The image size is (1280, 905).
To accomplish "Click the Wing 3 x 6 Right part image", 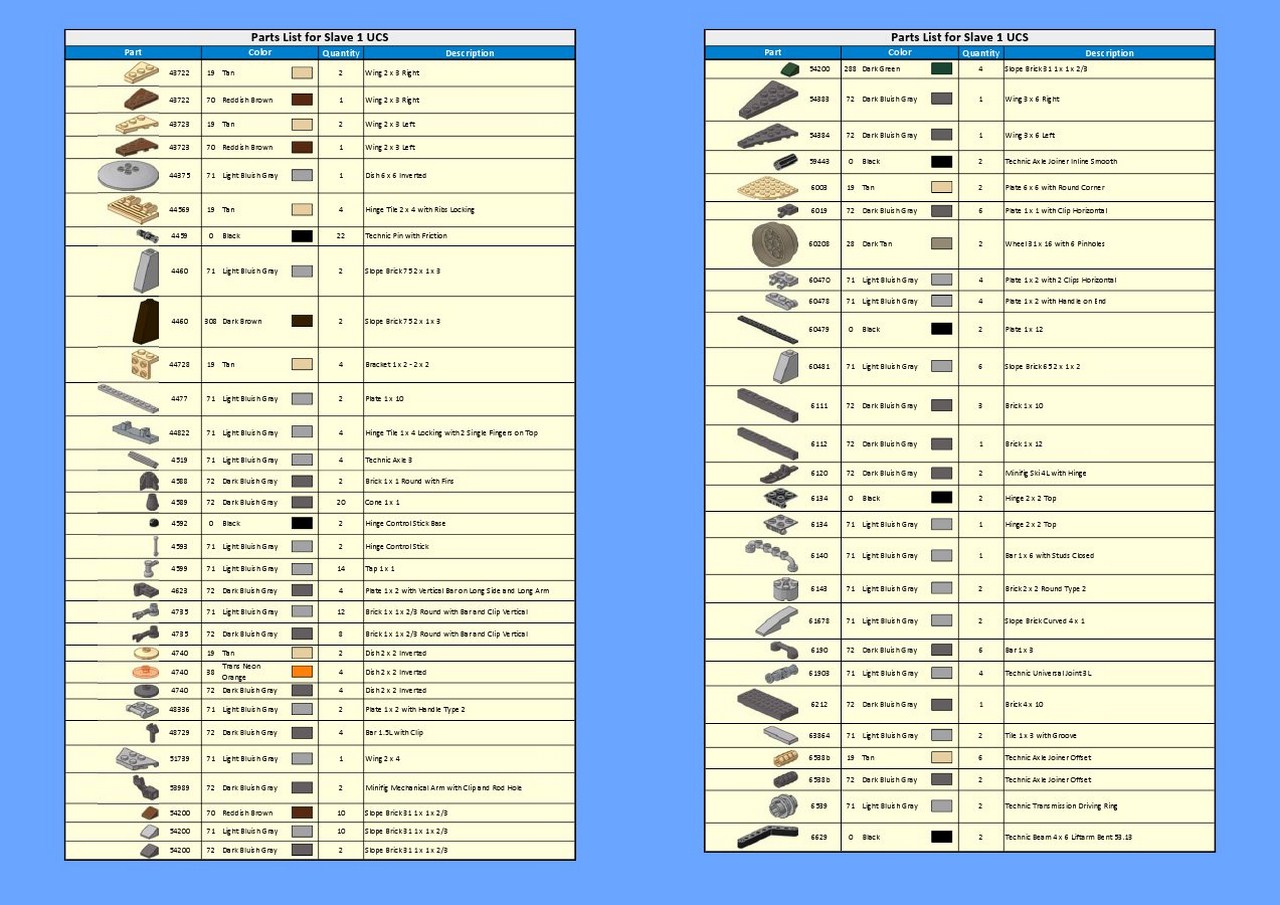I will pyautogui.click(x=769, y=99).
